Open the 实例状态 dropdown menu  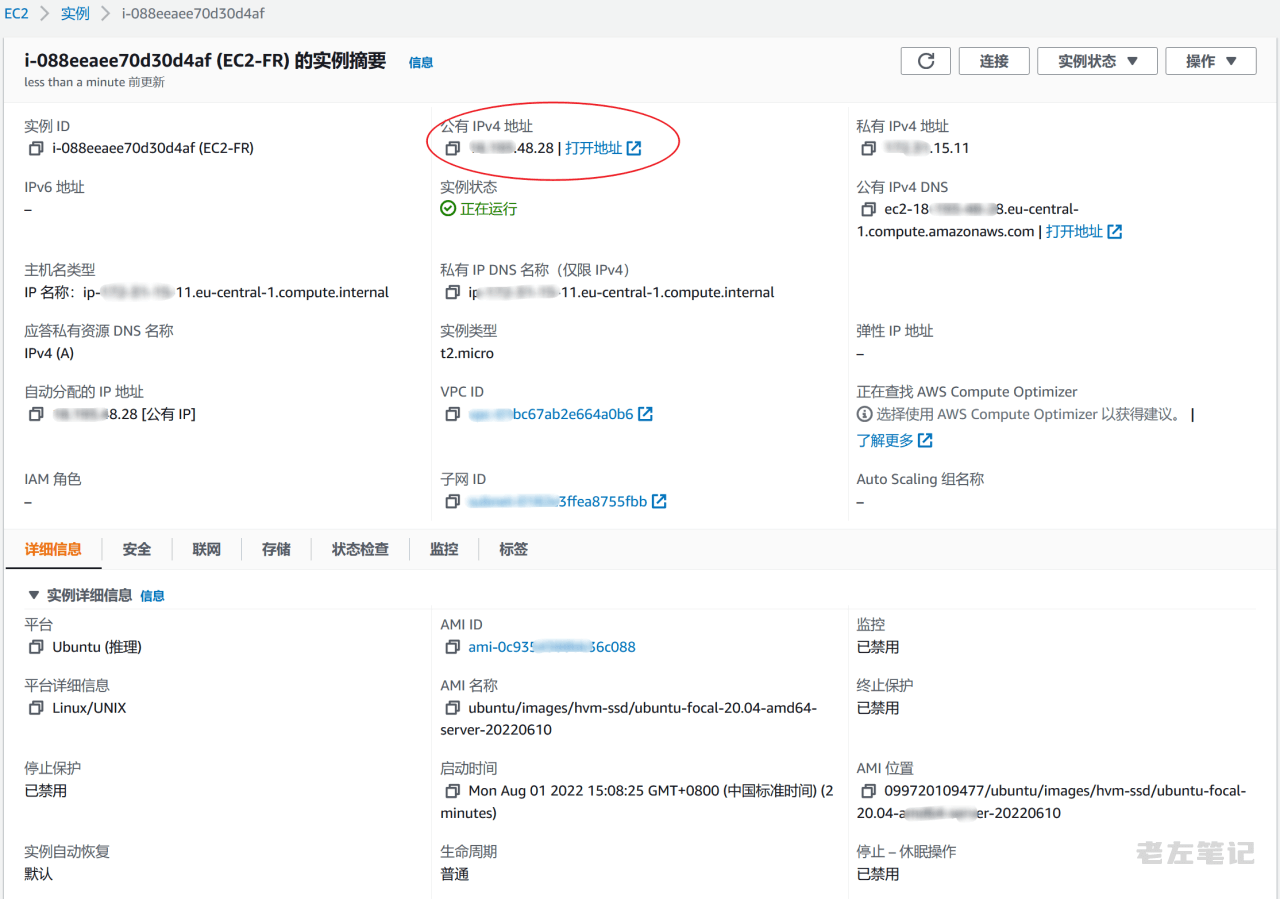[x=1097, y=61]
